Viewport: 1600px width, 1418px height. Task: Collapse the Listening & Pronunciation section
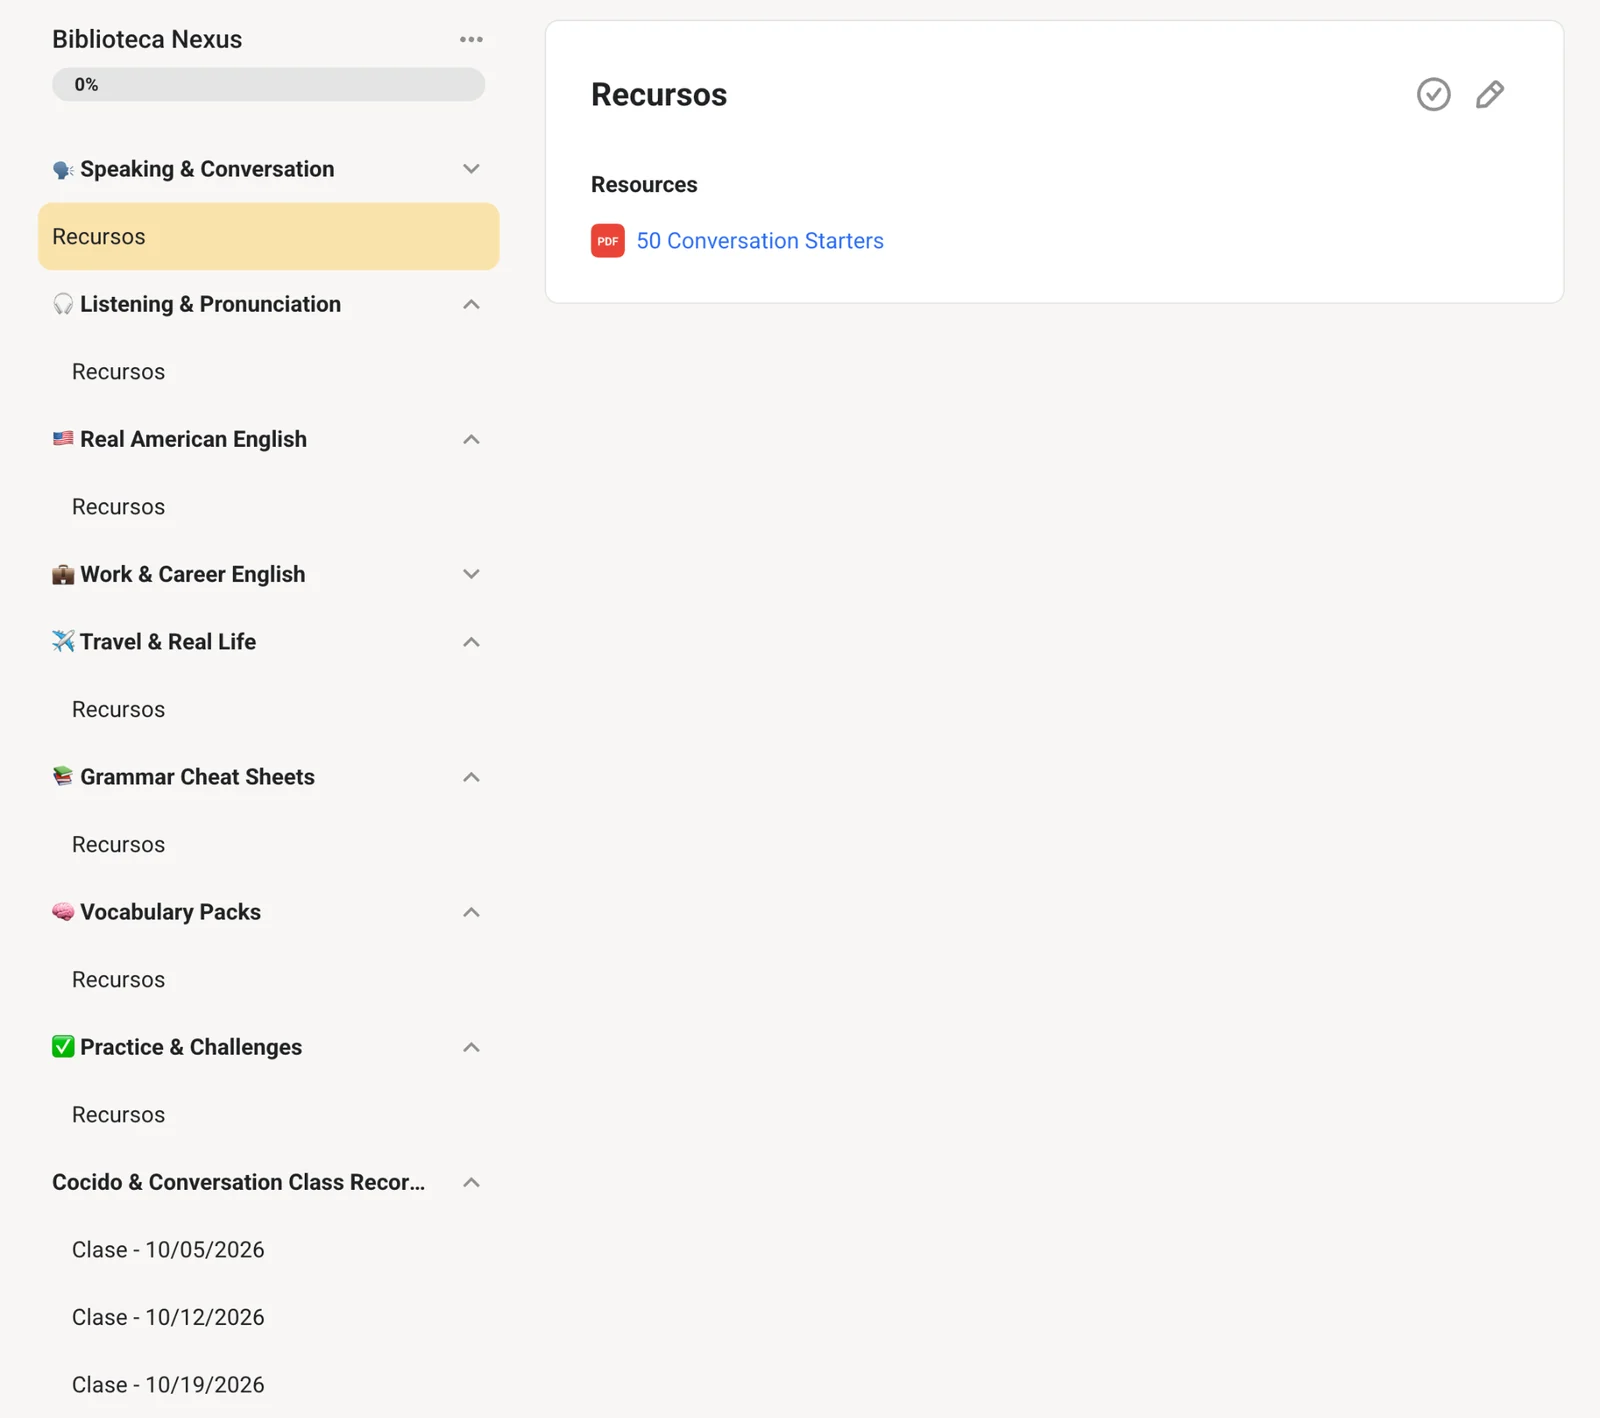[x=471, y=304]
